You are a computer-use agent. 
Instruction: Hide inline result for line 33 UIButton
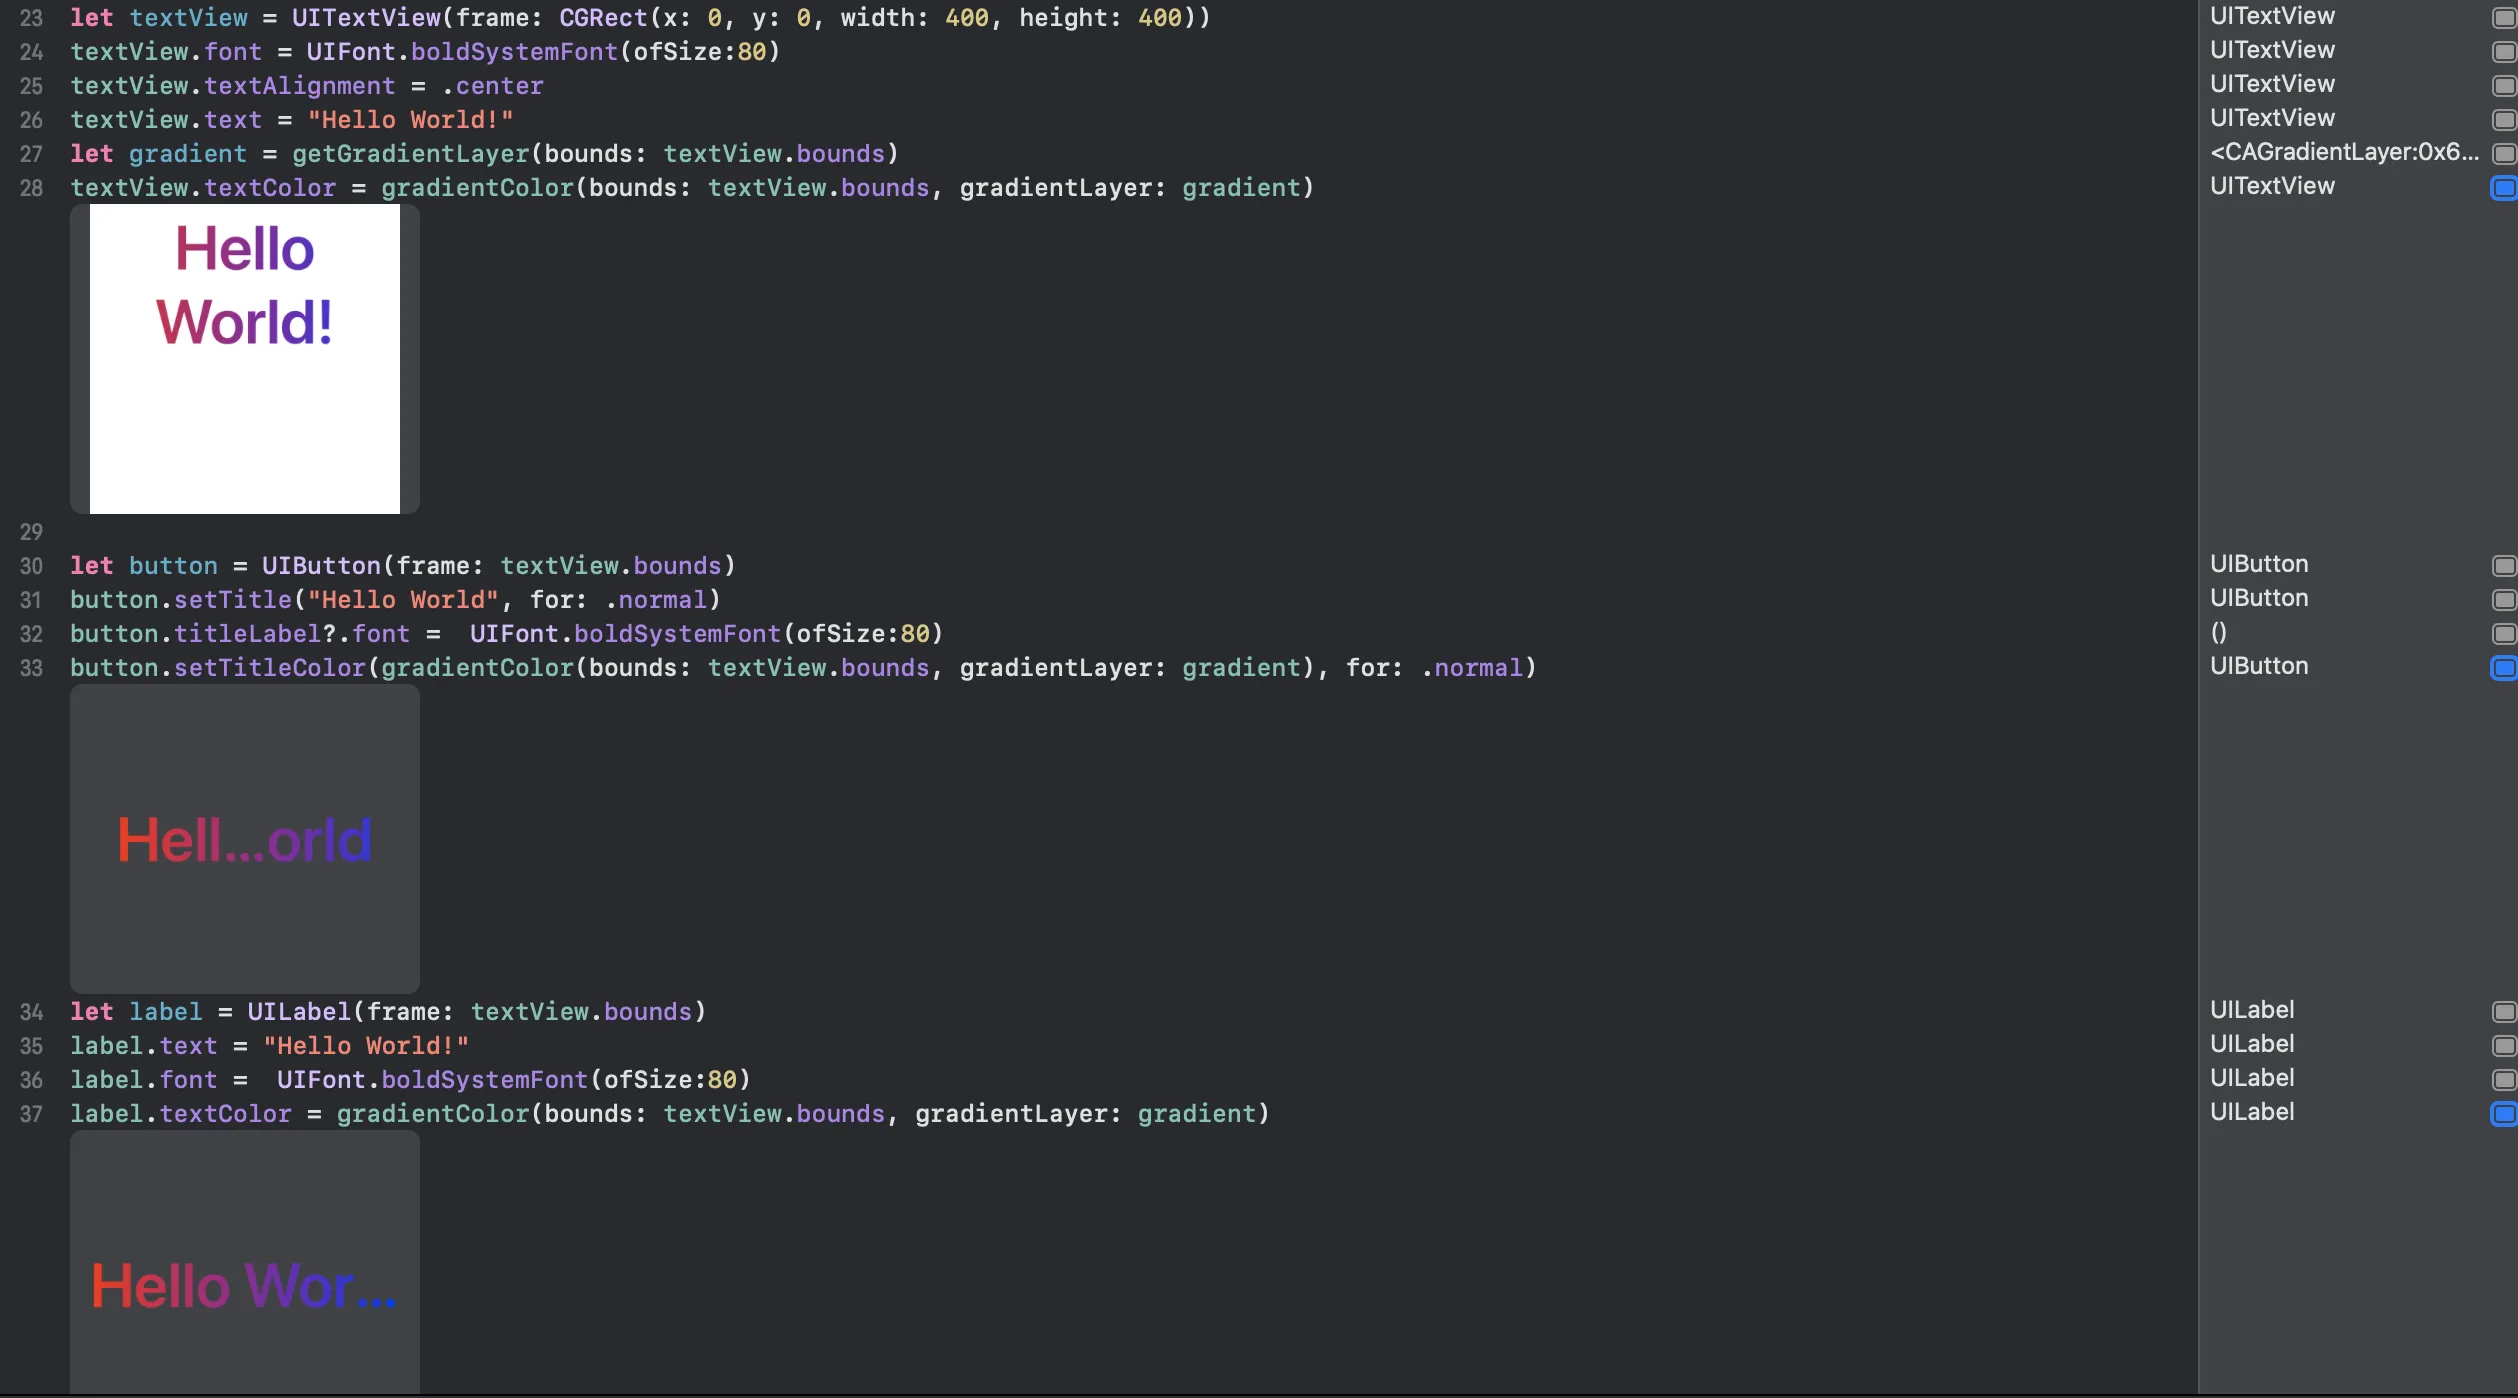click(x=2503, y=668)
